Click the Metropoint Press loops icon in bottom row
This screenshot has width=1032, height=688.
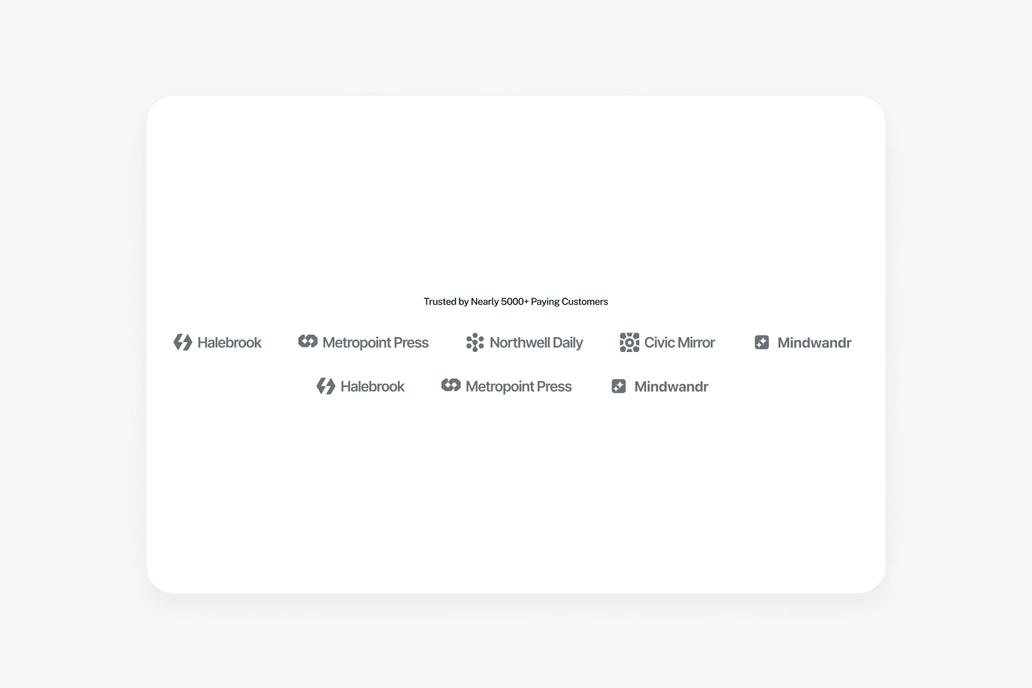click(450, 385)
